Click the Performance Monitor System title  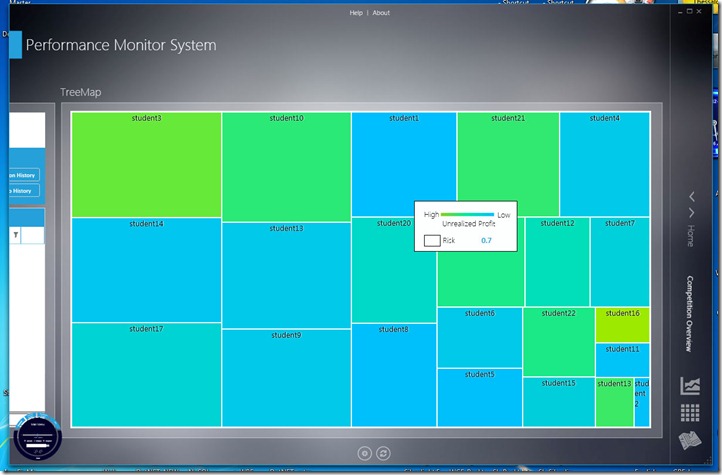tap(121, 45)
